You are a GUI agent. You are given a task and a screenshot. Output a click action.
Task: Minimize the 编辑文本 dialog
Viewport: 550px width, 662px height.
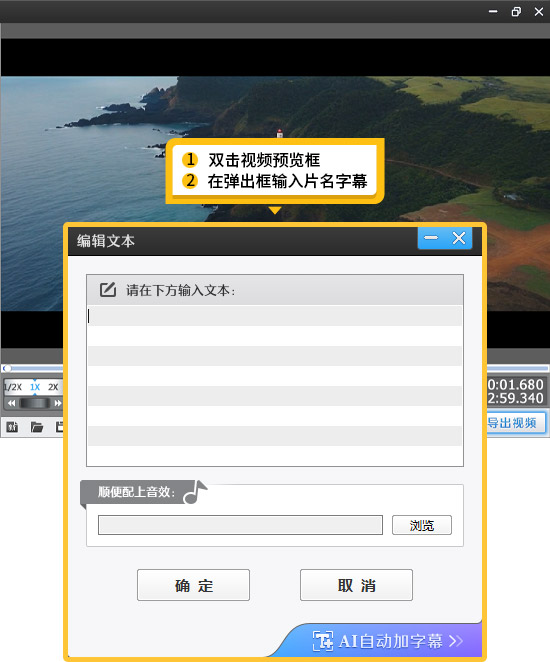(x=431, y=238)
